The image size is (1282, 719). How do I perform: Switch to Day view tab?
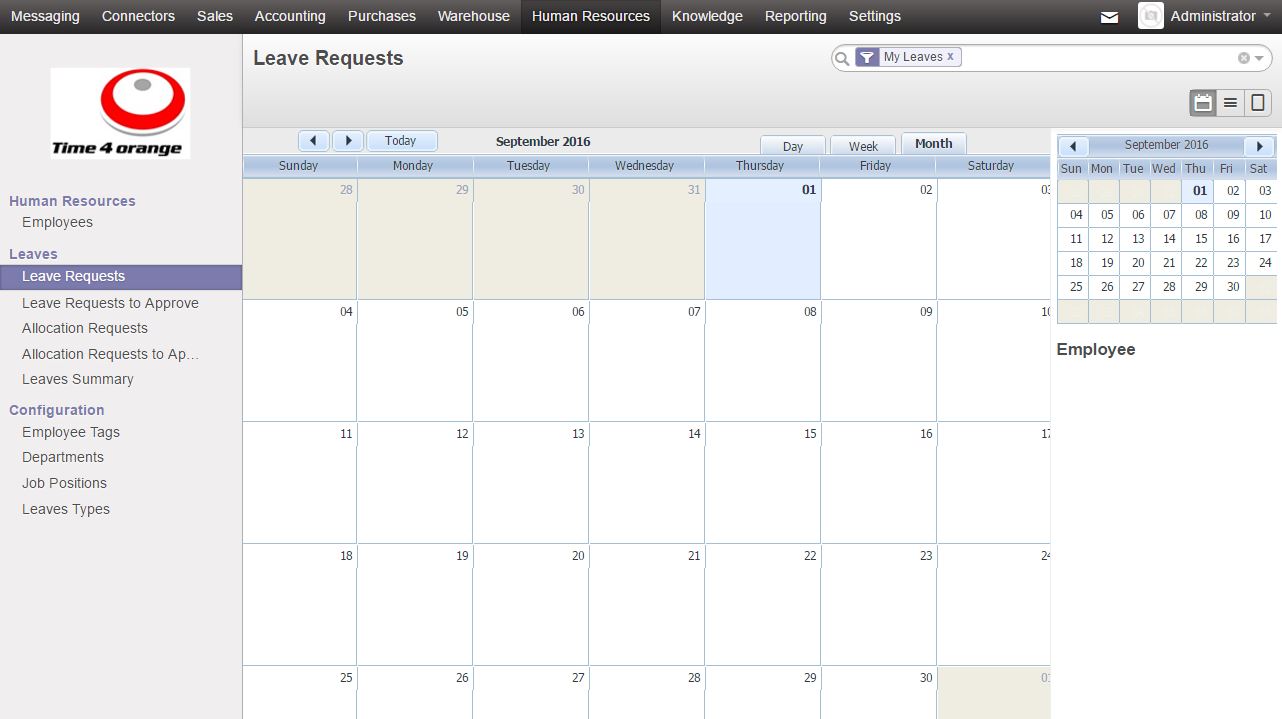tap(793, 145)
